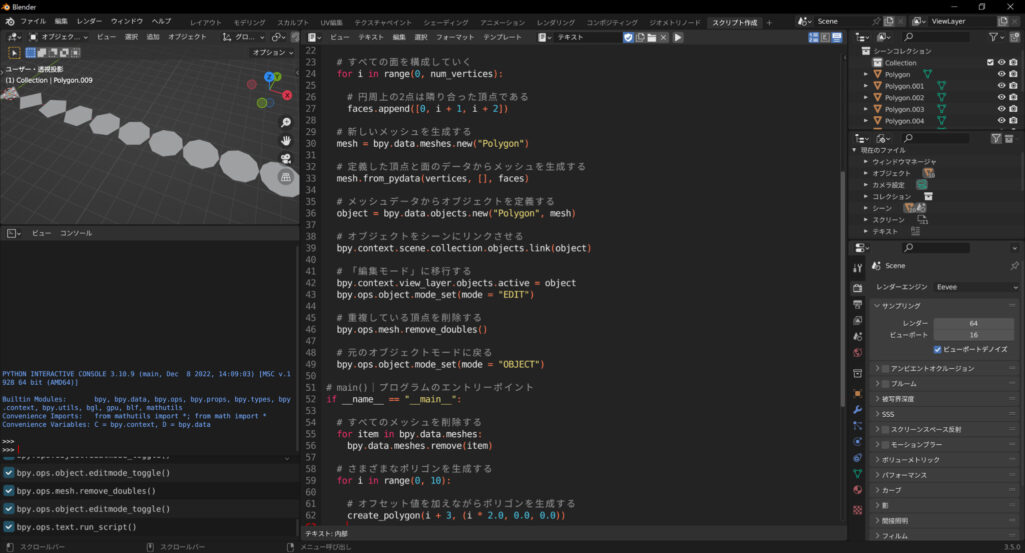Toggle the viewport camera view gizmo
The height and width of the screenshot is (553, 1025).
coord(286,159)
